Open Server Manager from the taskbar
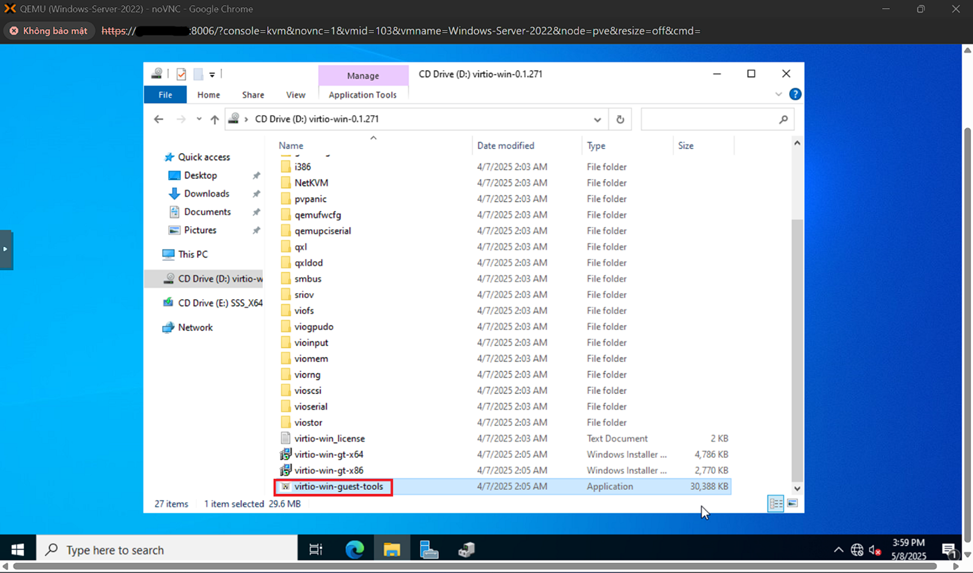 429,550
